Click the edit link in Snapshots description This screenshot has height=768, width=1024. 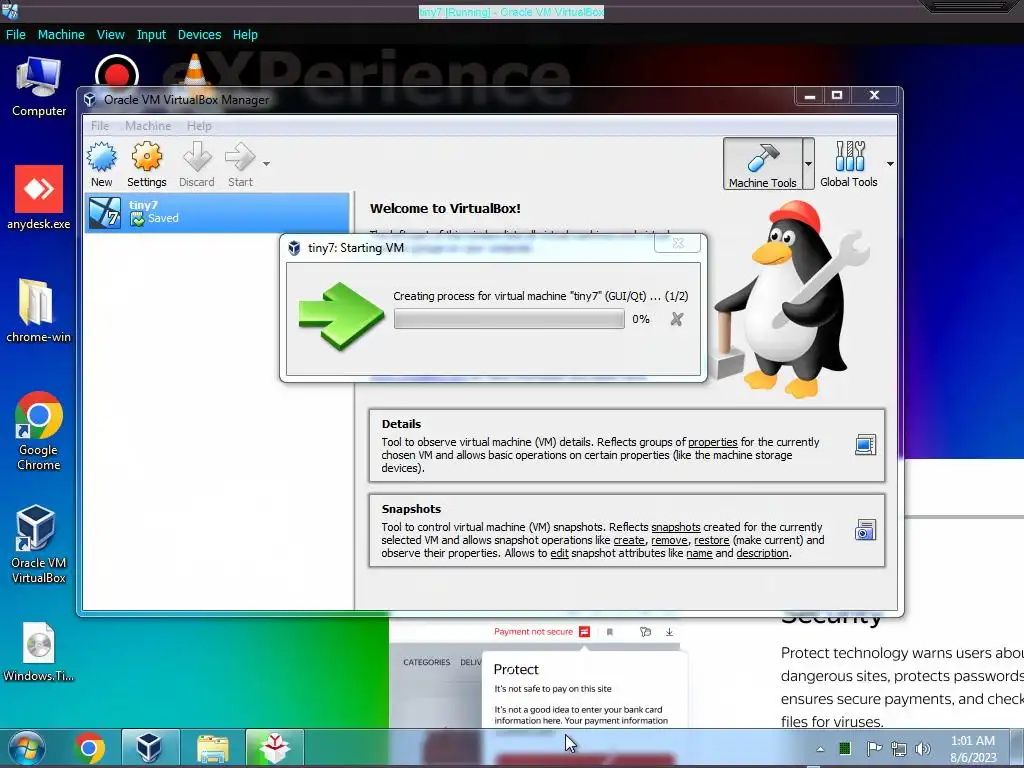[560, 553]
